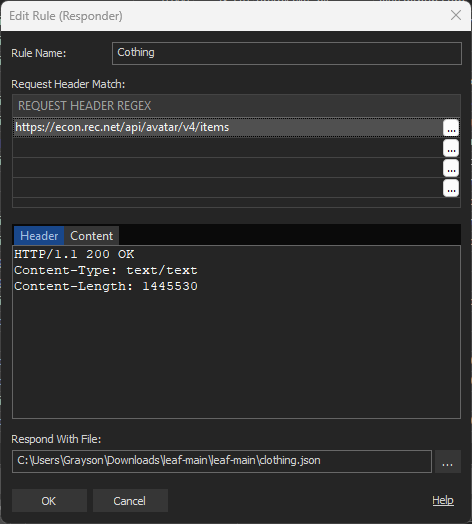Focus the Rule Name field containing Cothing

pyautogui.click(x=287, y=53)
